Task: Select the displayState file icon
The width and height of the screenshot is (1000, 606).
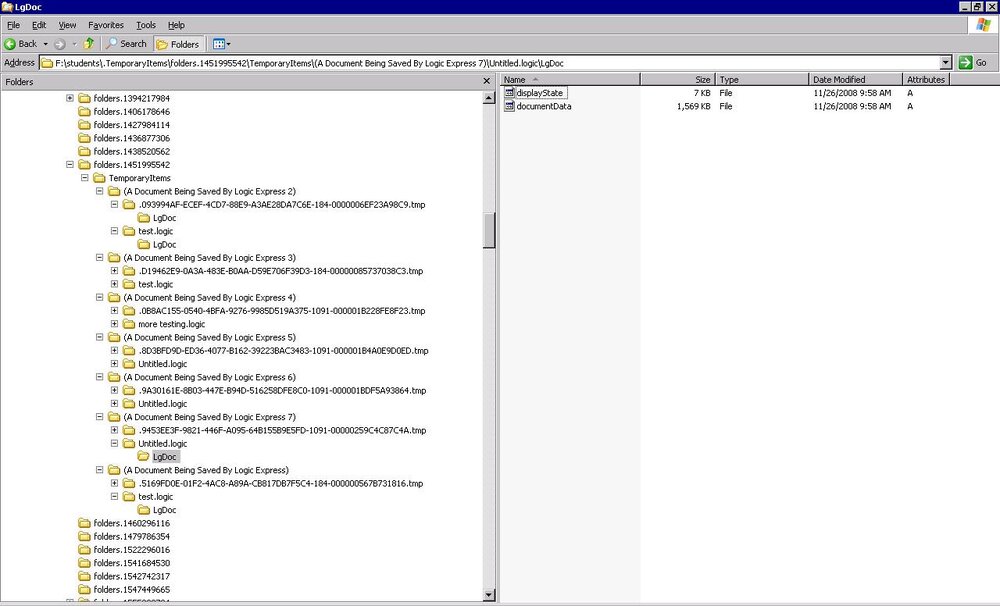Action: click(x=509, y=92)
